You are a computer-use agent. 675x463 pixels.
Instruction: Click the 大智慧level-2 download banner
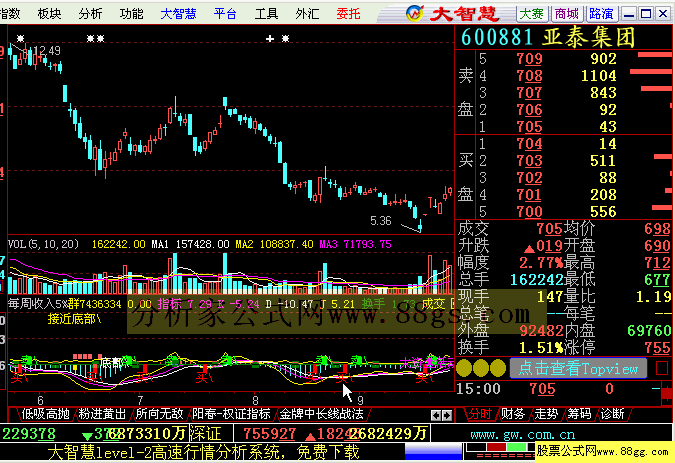(203, 452)
